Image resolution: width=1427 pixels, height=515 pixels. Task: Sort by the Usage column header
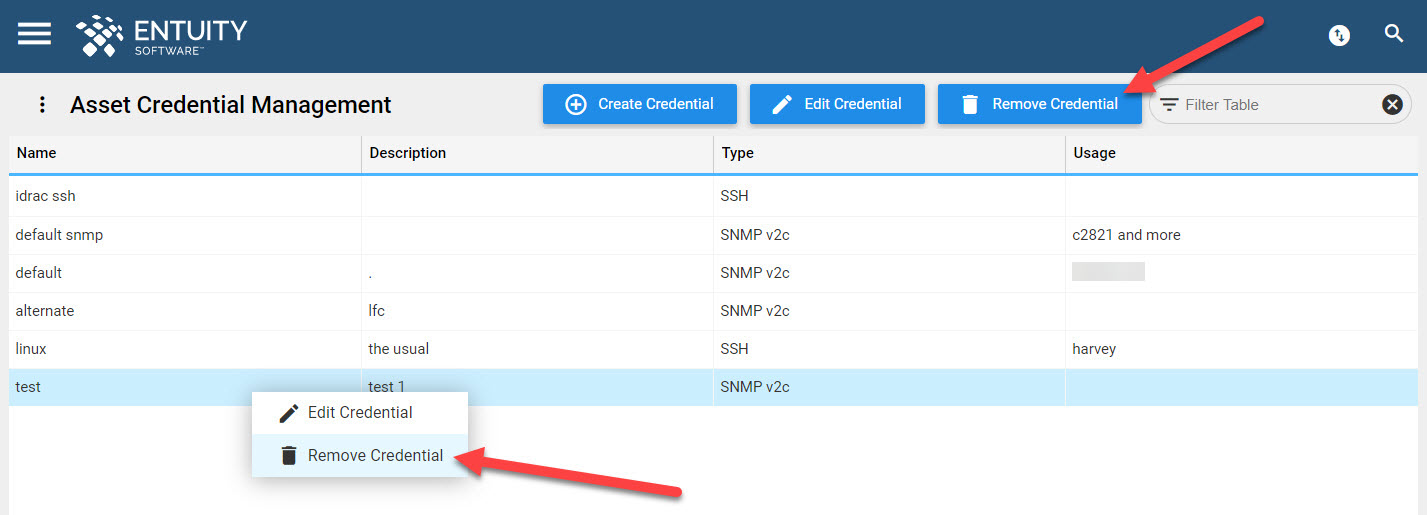(1241, 153)
